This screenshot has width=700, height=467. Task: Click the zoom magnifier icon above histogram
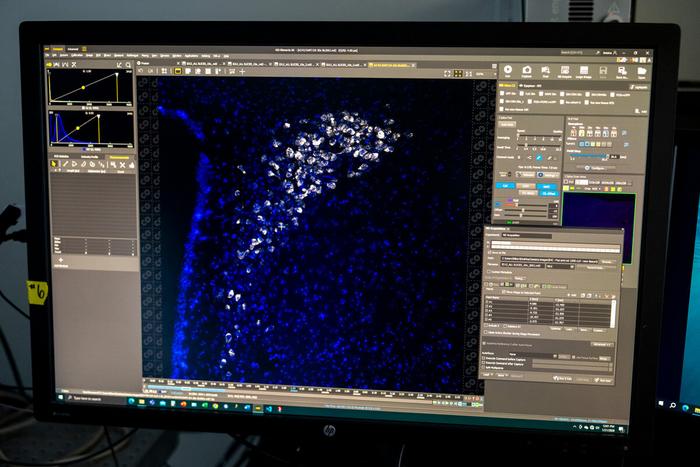click(129, 65)
